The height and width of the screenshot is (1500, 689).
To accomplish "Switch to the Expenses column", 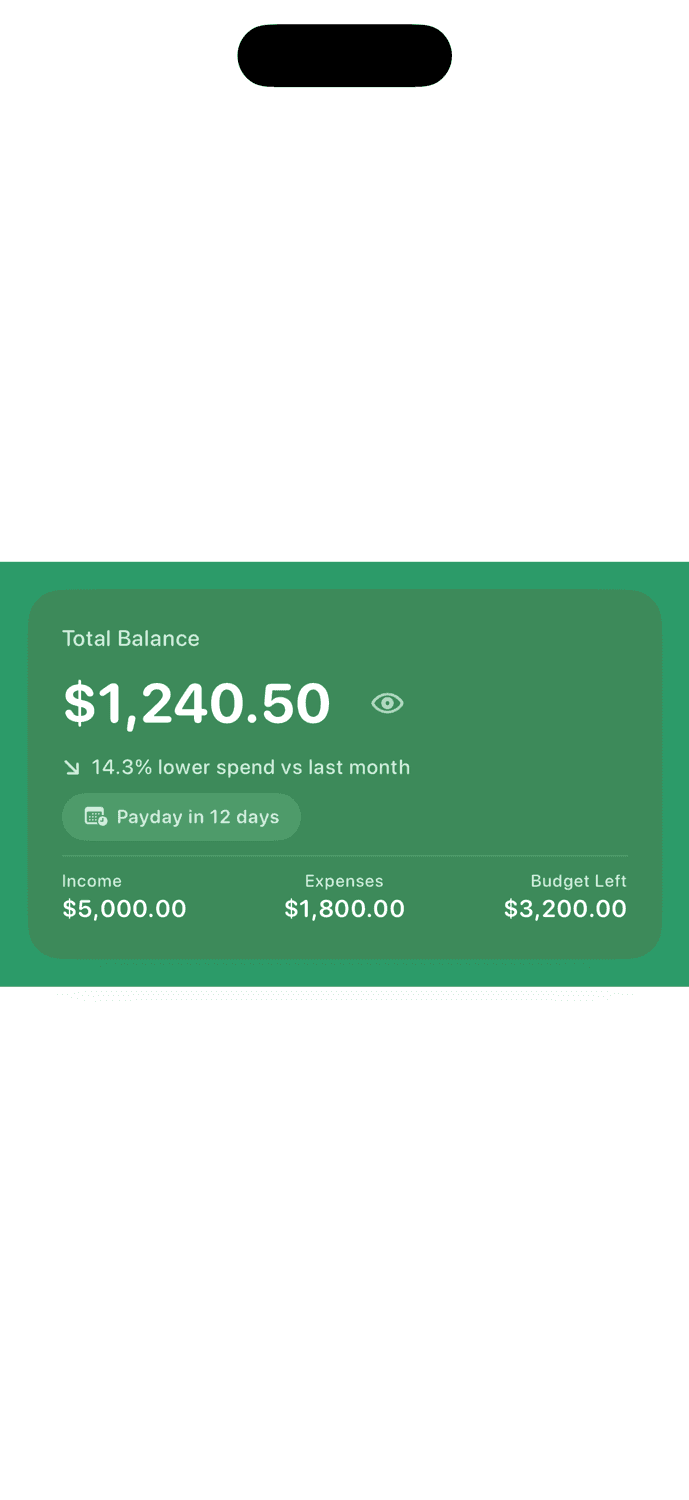I will pos(344,896).
